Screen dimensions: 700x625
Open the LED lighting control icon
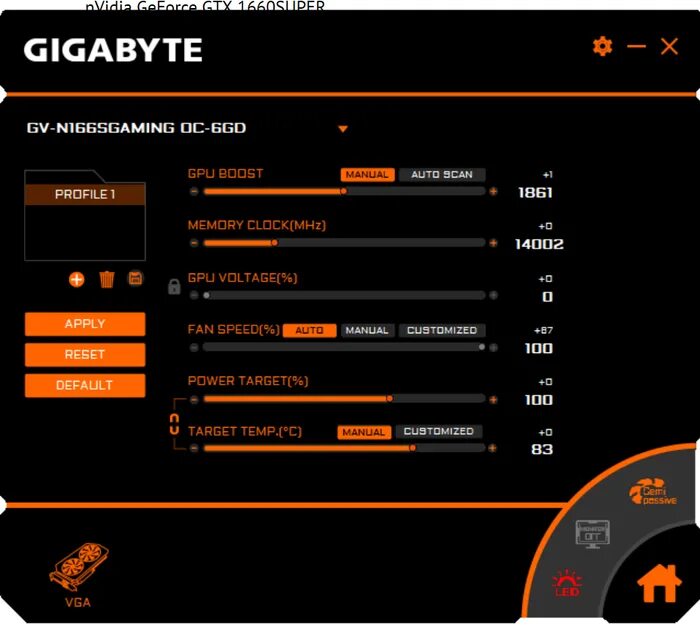(567, 583)
